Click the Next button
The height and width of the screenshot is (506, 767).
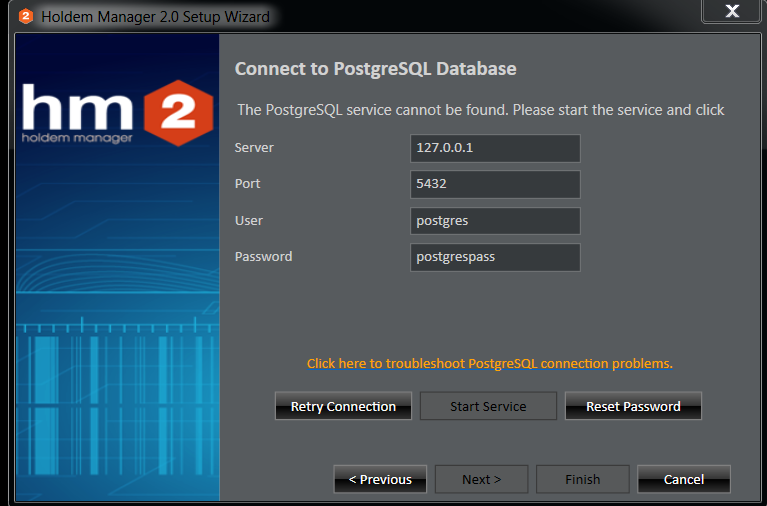tap(481, 479)
